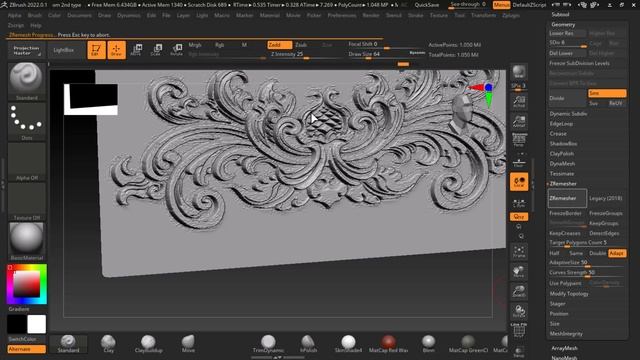
Task: Click the ZoomD canvas button
Action: pos(519,291)
